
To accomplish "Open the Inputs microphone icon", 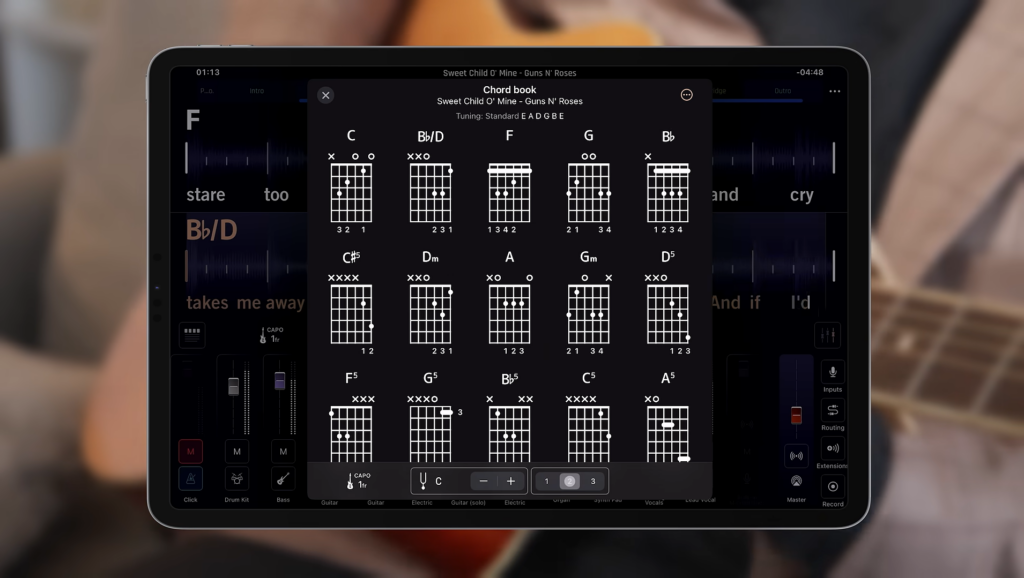I will click(833, 372).
